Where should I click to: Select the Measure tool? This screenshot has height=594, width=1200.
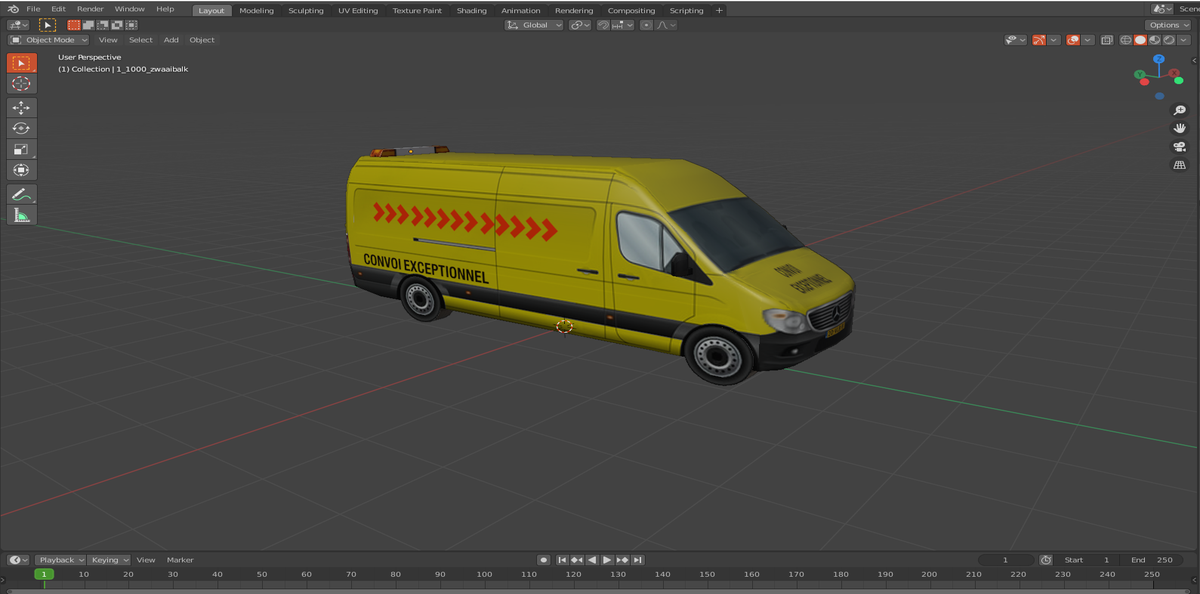(x=22, y=215)
